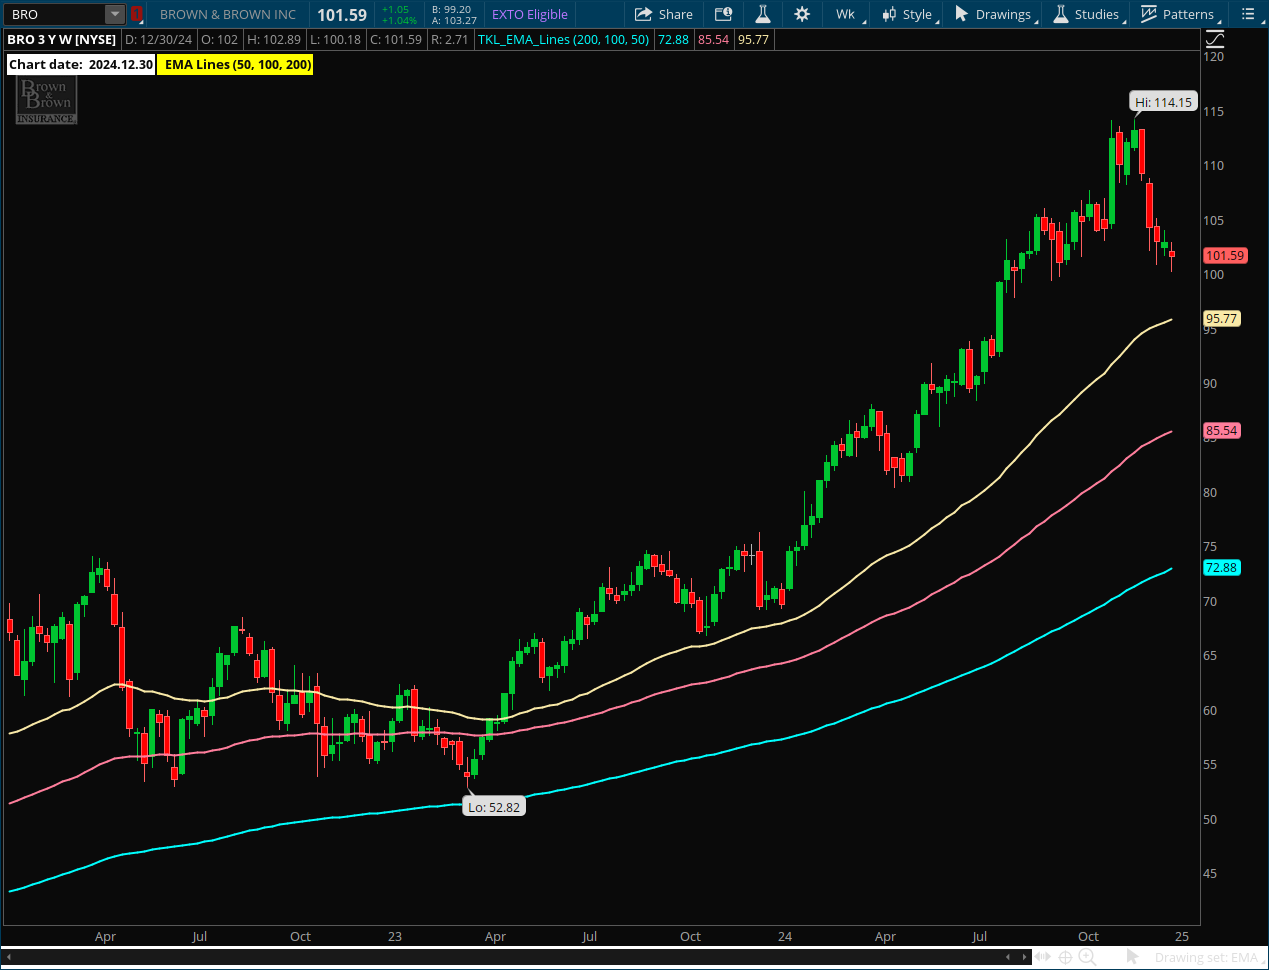Click the yellow 95.77 axis tag
This screenshot has height=970, width=1269.
(1221, 319)
